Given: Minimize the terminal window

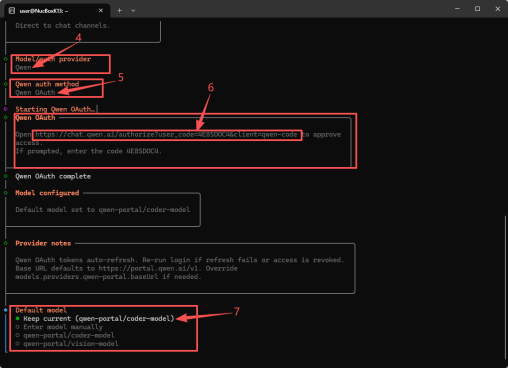Looking at the screenshot, I should pyautogui.click(x=457, y=9).
